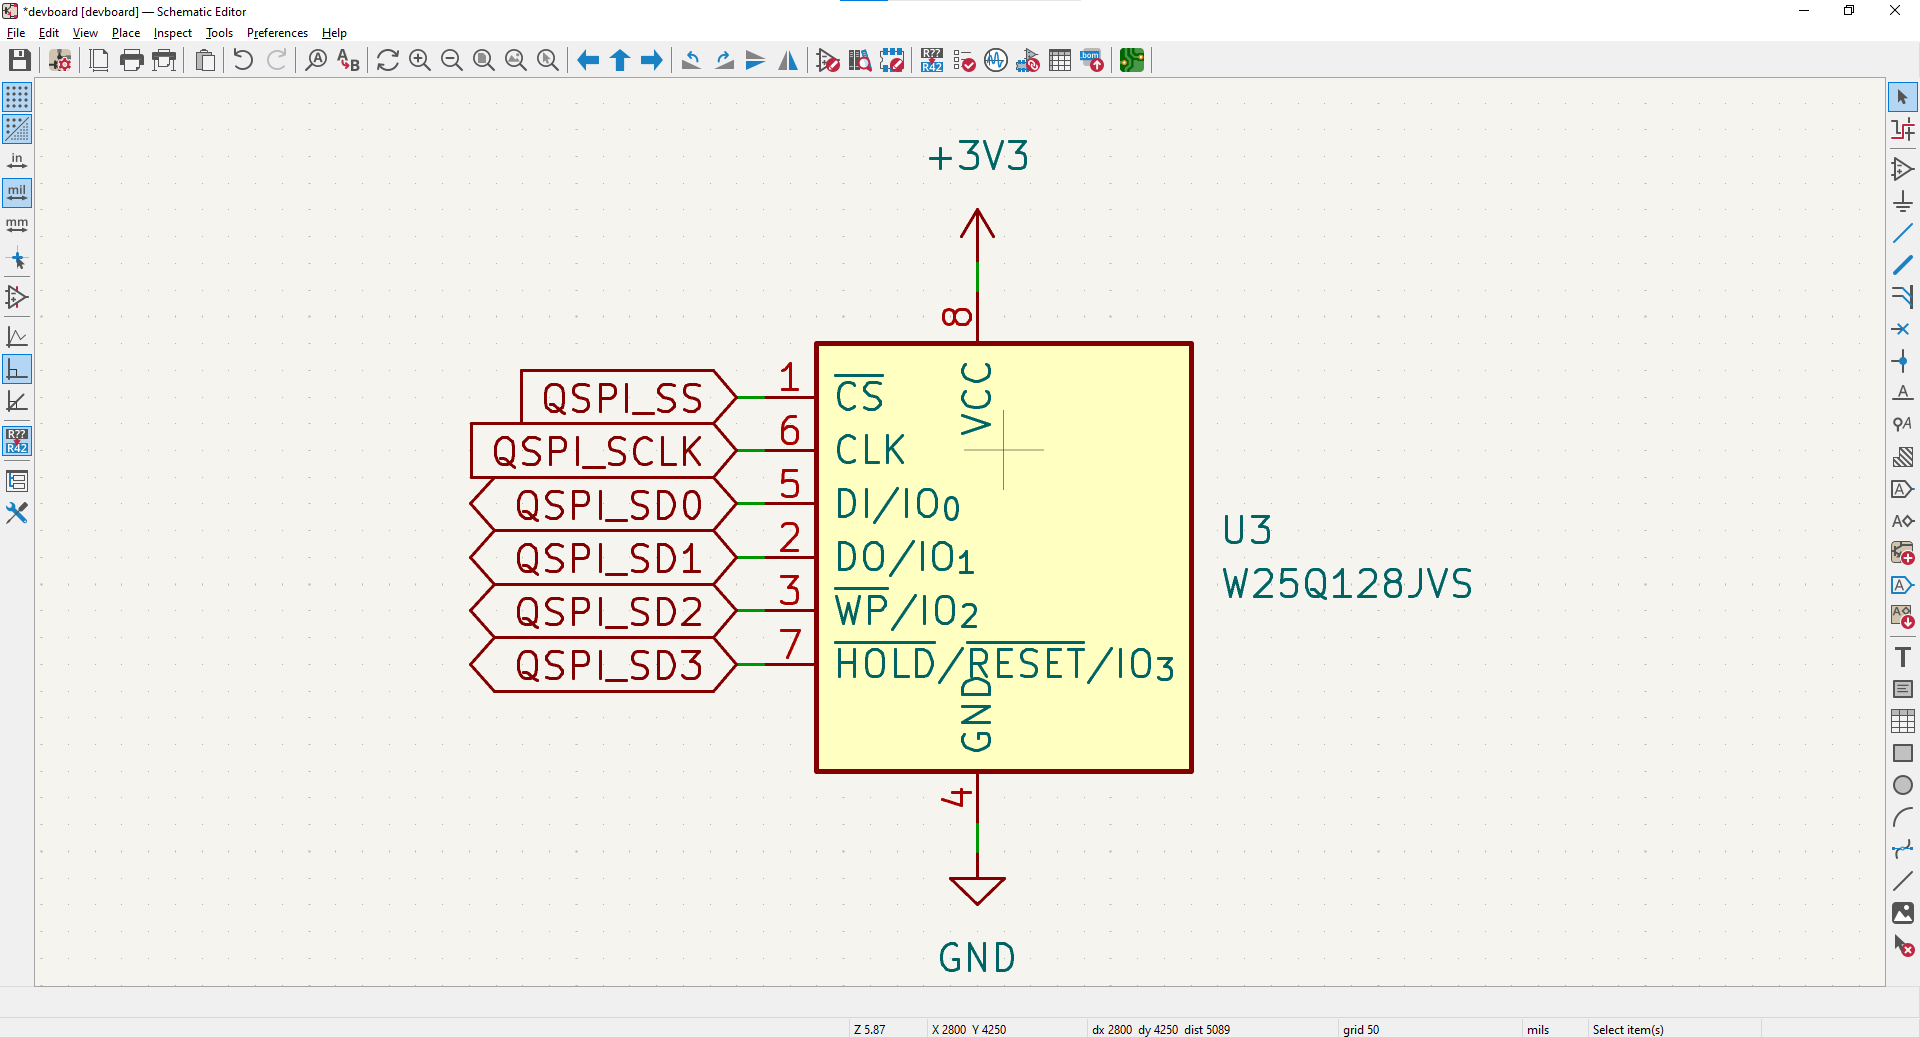Click the Save schematic icon

[x=19, y=61]
